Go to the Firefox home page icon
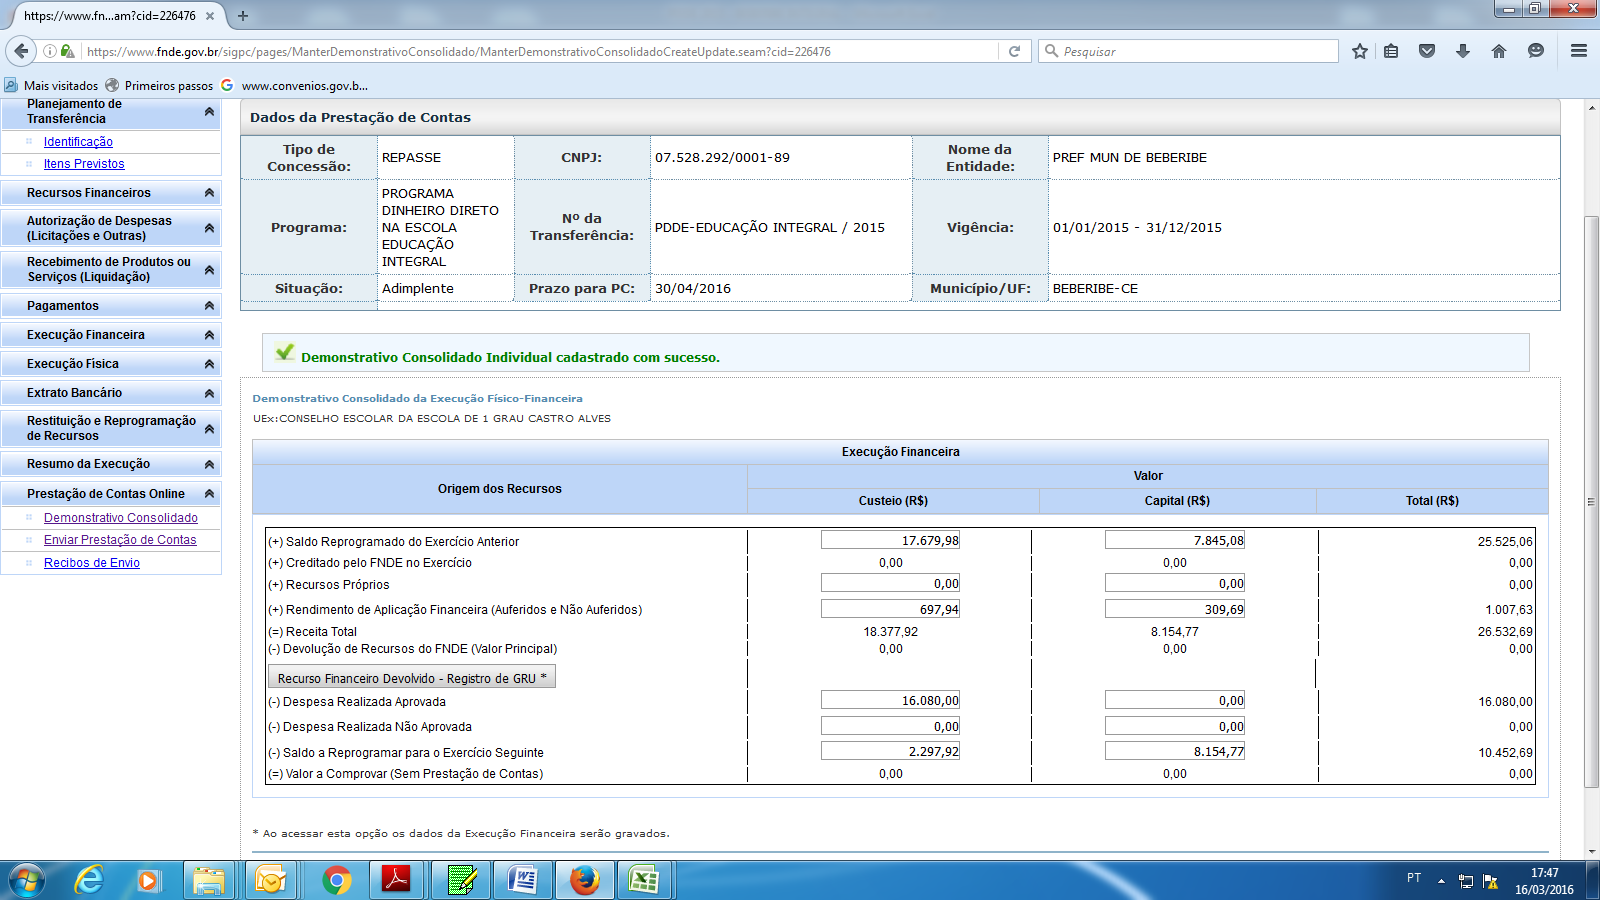Screen dimensions: 1600x900 (x=1498, y=51)
